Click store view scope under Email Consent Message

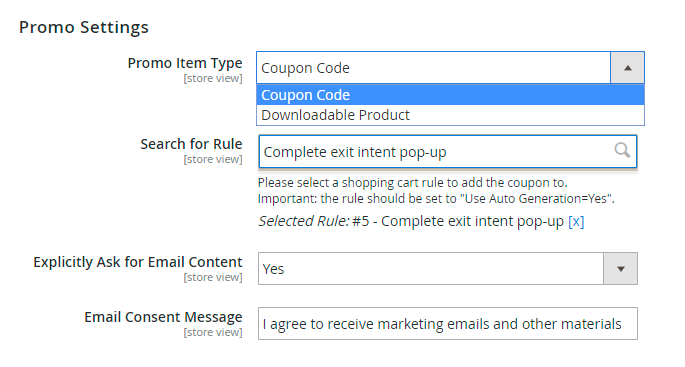(213, 332)
